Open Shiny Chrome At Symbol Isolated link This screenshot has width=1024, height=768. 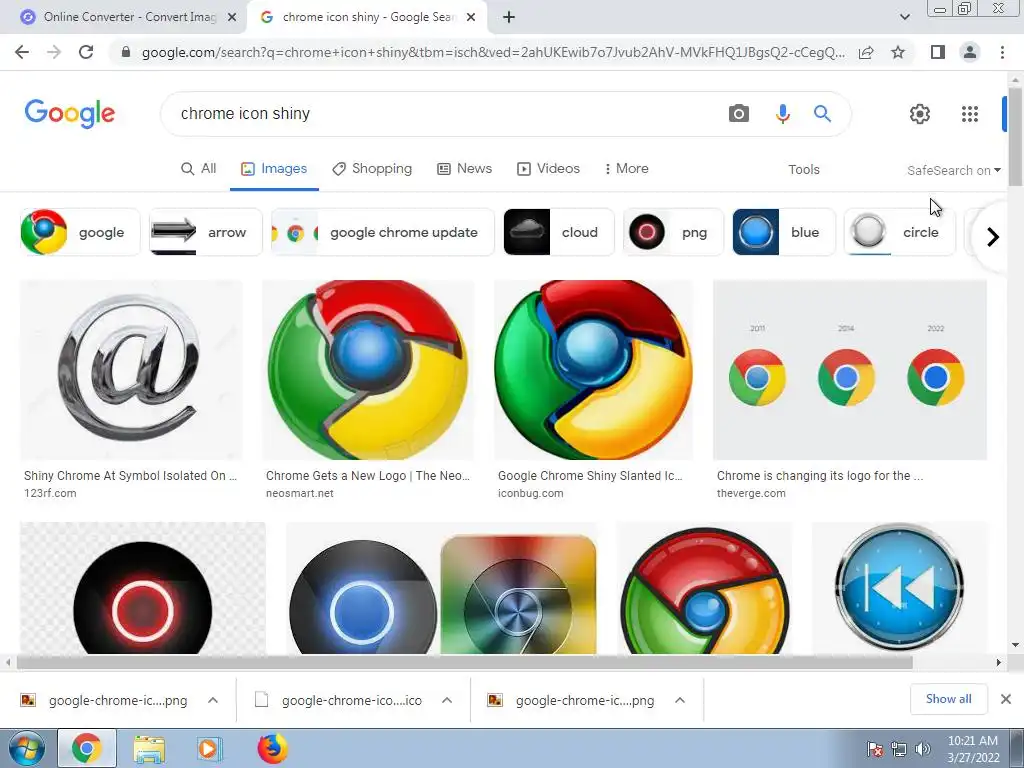130,475
